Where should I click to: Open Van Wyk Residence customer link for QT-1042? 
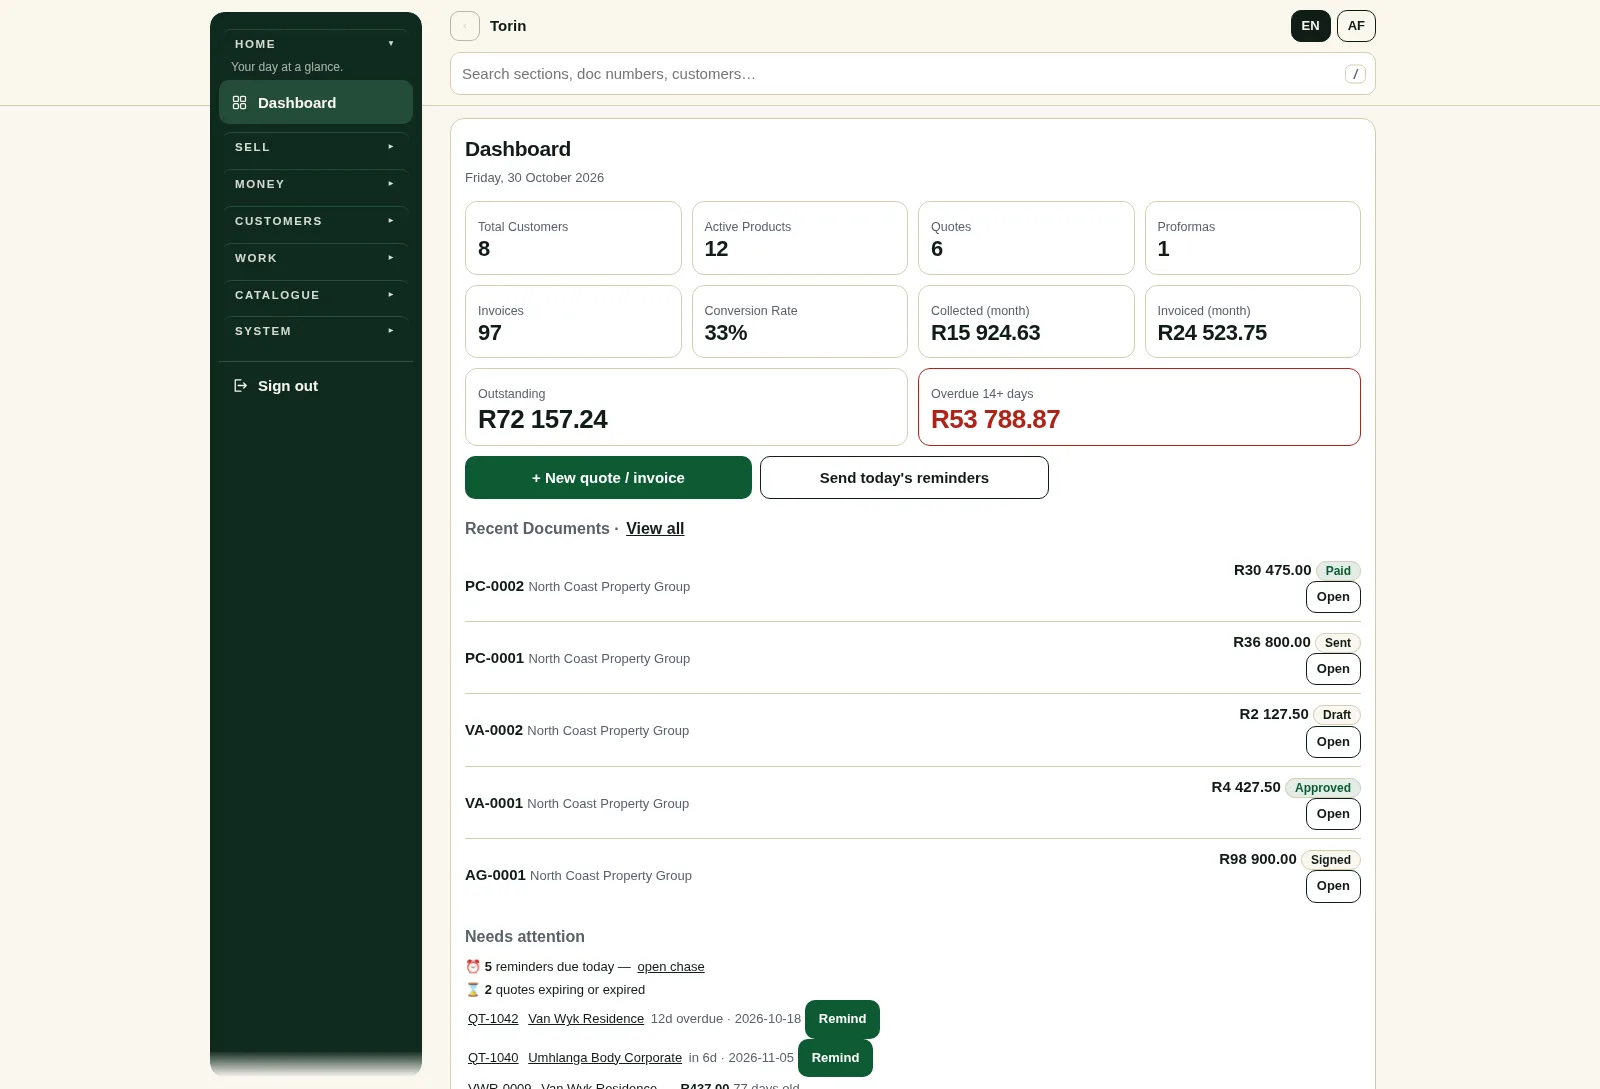point(586,1019)
